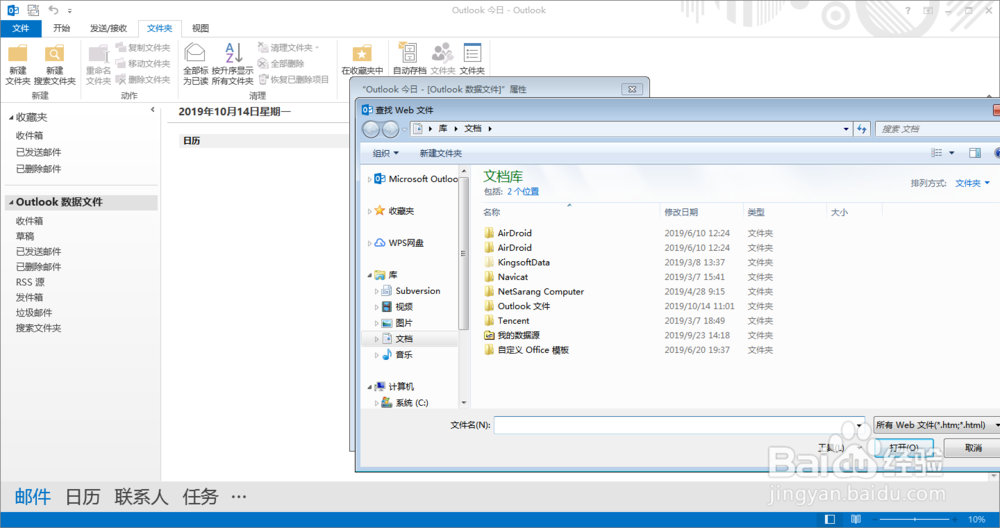The height and width of the screenshot is (528, 1000).
Task: Click Mark All as Read (全部标为已读) icon
Action: [x=195, y=64]
